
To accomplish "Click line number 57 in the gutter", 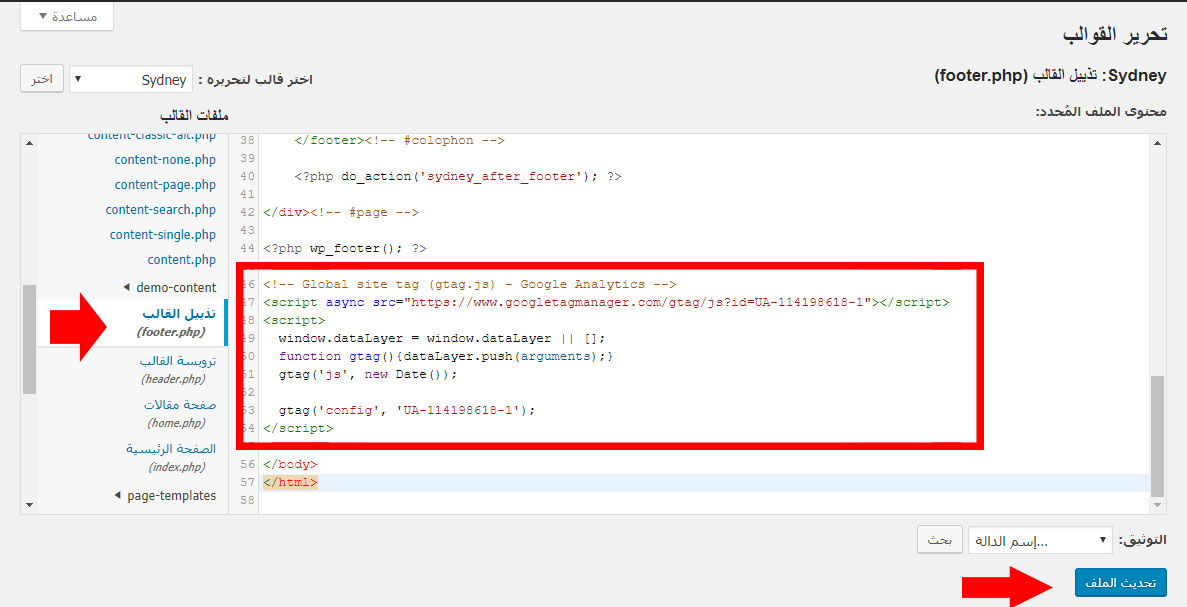I will point(247,482).
